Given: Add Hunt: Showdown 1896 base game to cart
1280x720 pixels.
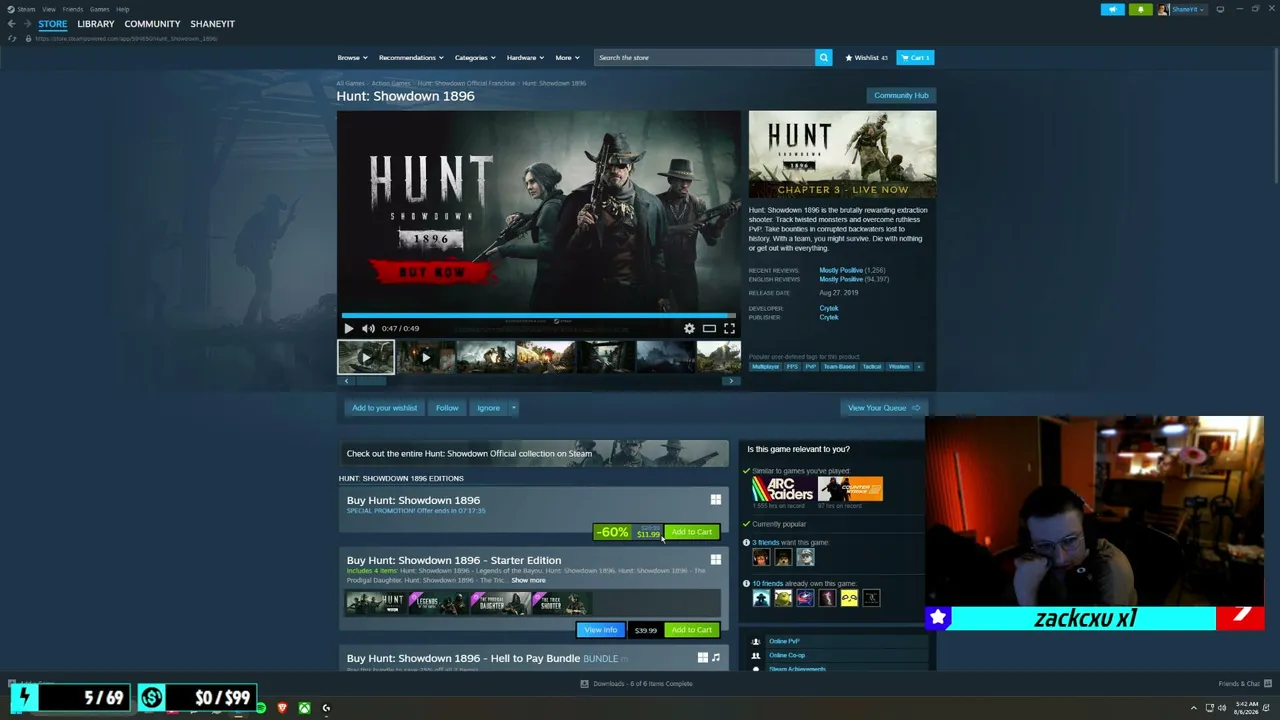Looking at the screenshot, I should pyautogui.click(x=691, y=532).
